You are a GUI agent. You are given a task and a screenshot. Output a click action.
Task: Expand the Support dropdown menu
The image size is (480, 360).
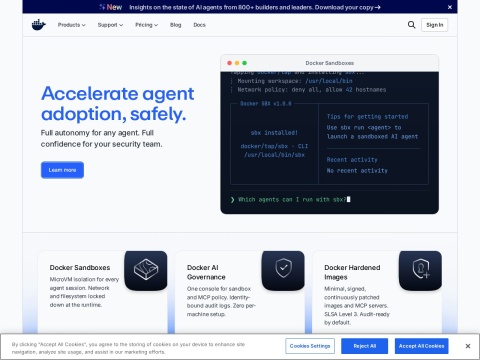pos(110,25)
